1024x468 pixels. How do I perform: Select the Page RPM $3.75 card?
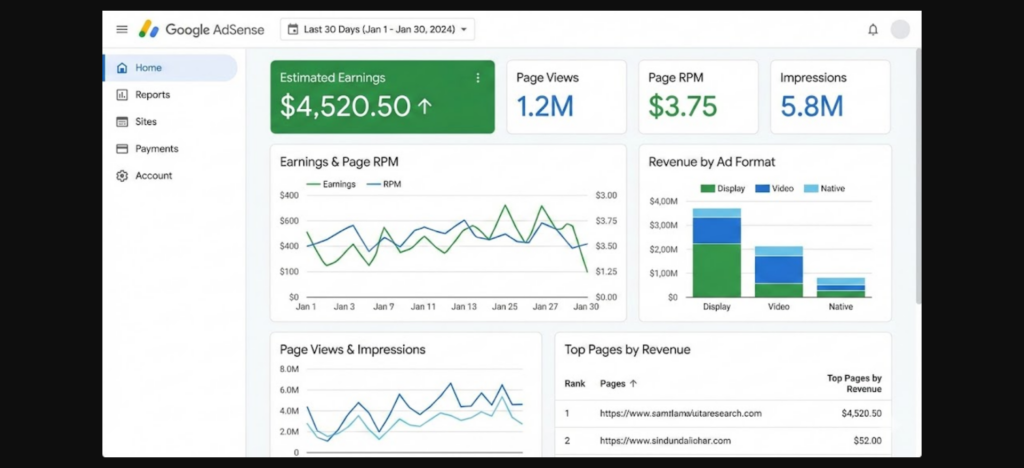[x=698, y=97]
